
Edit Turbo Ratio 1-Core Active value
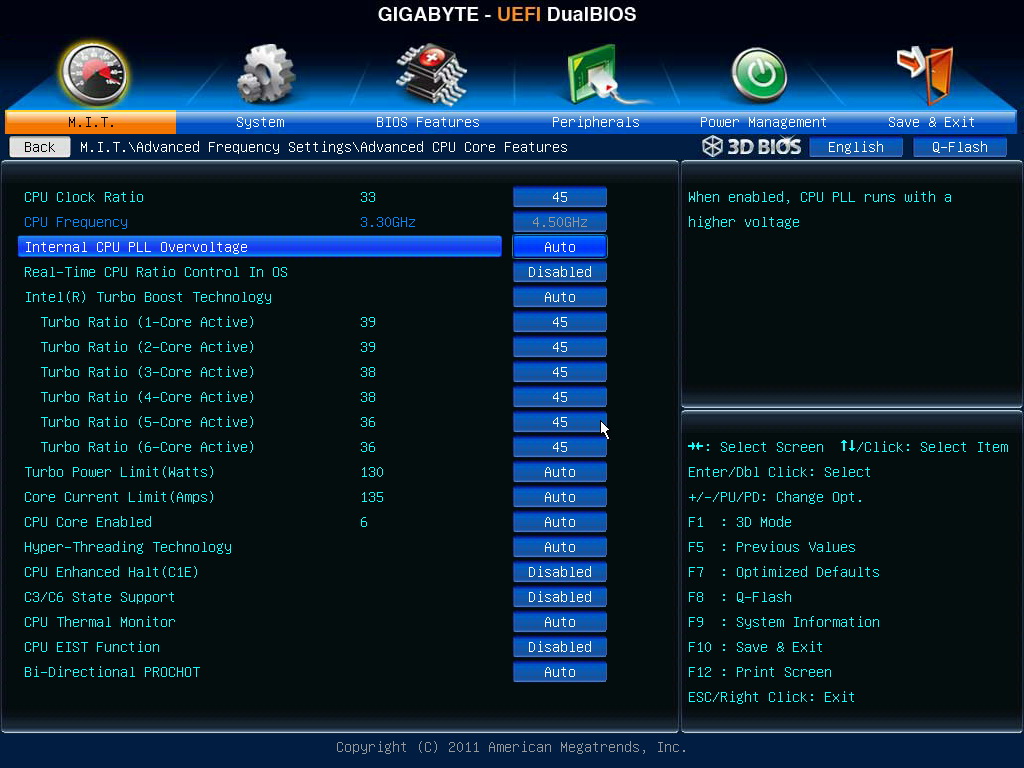tap(560, 322)
